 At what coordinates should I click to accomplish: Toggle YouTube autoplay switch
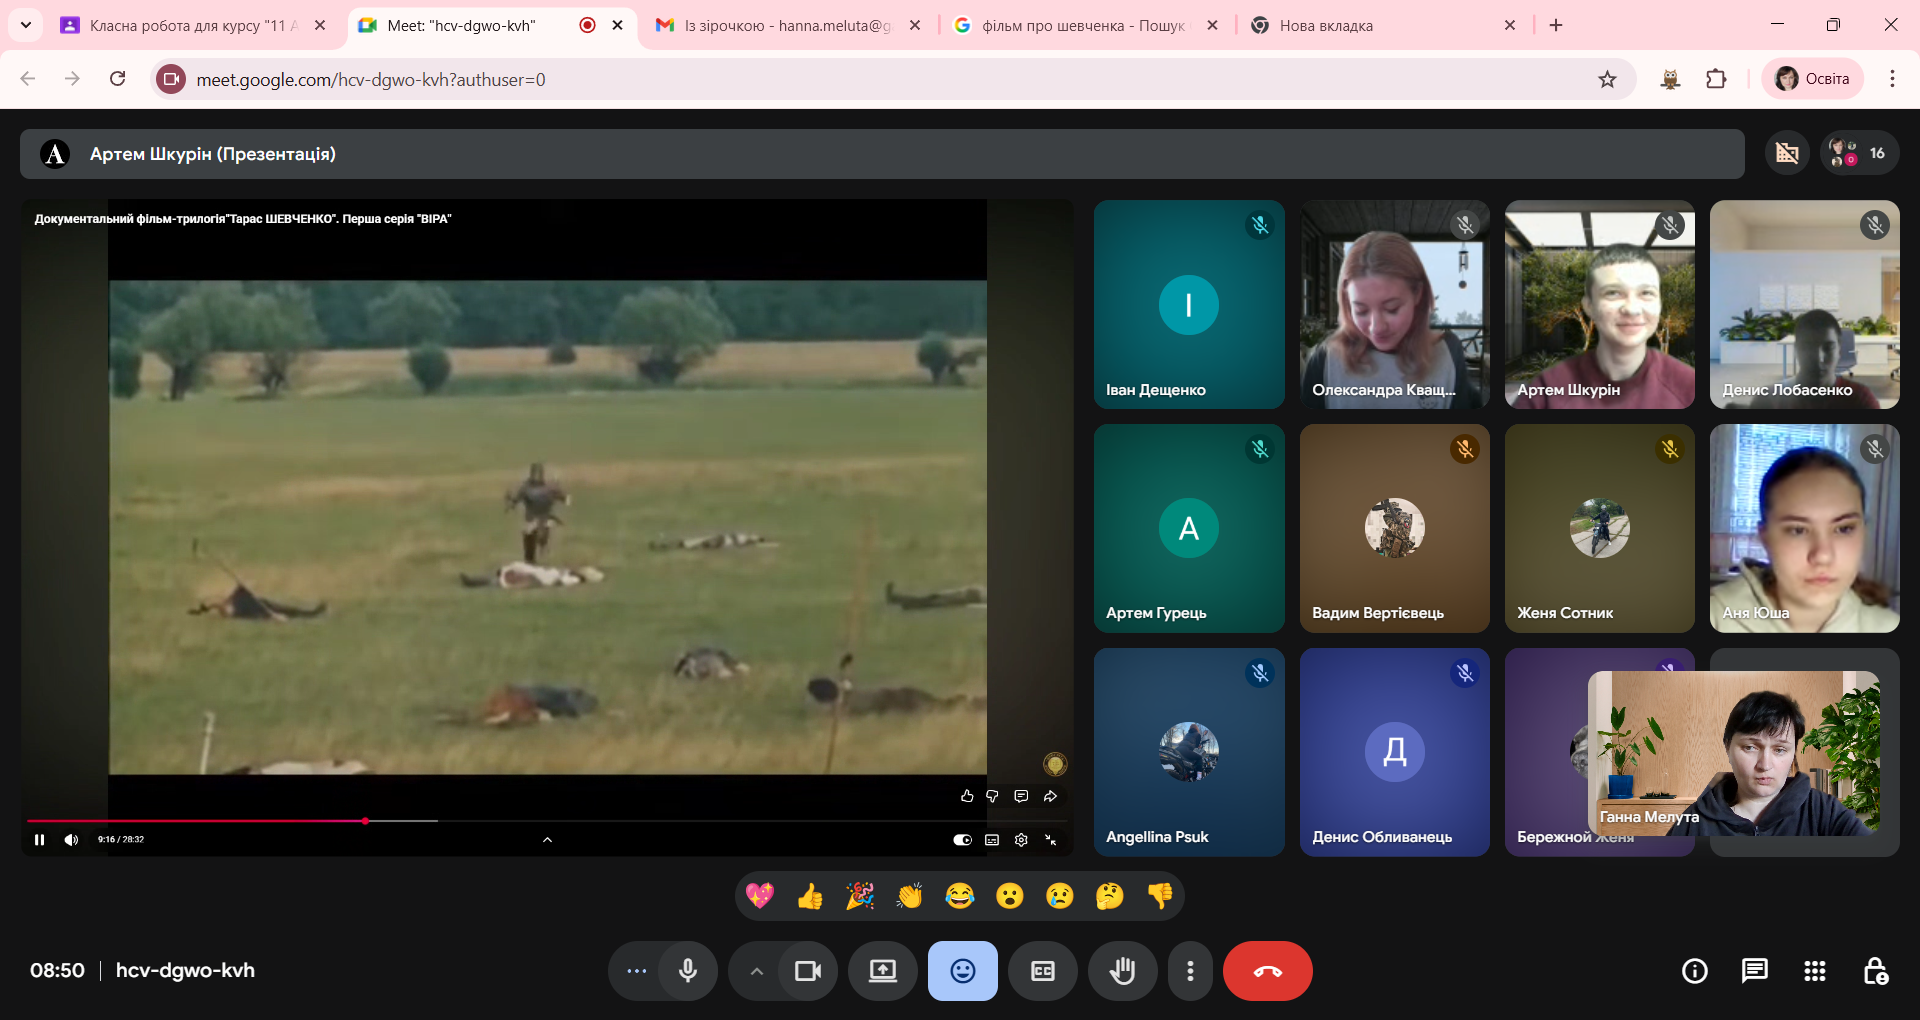pyautogui.click(x=962, y=840)
